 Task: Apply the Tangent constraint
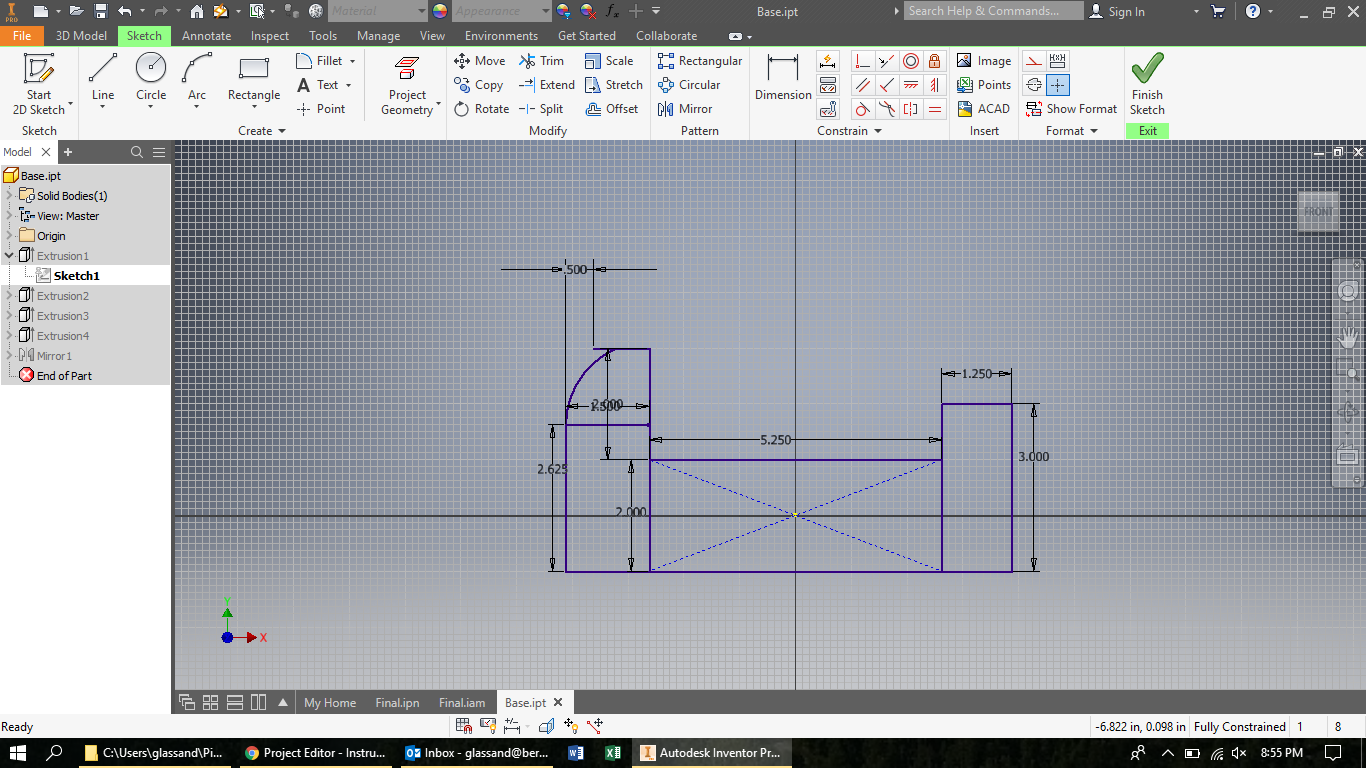coord(863,109)
